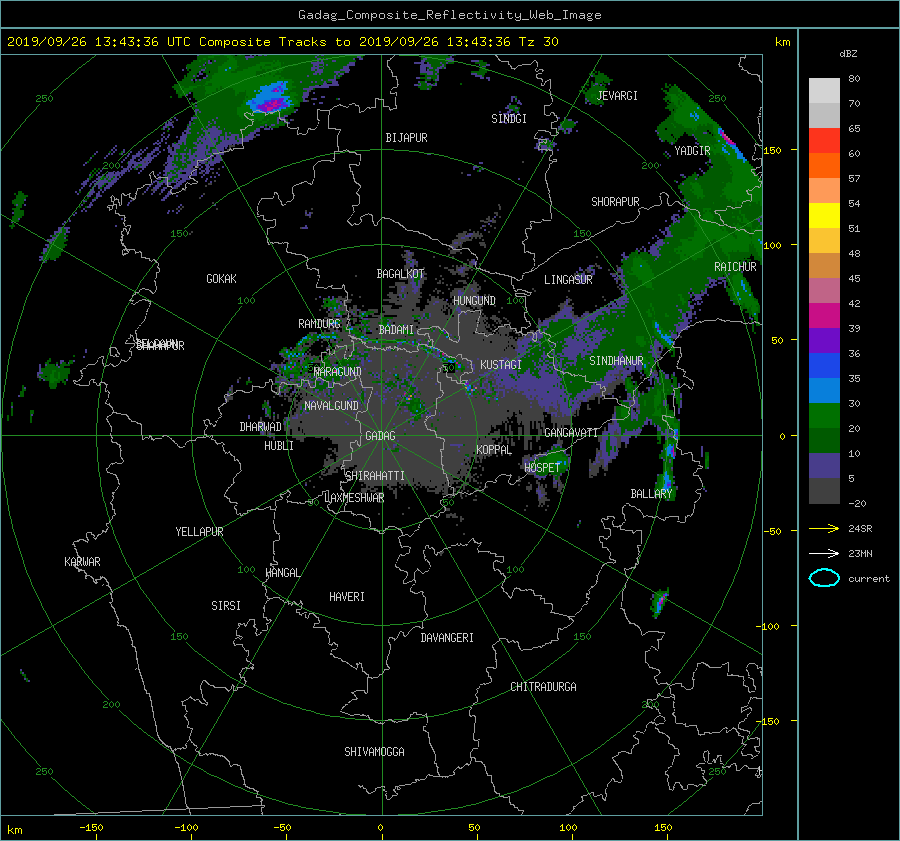Click the HUNGUND city label
The height and width of the screenshot is (841, 900).
pos(474,301)
